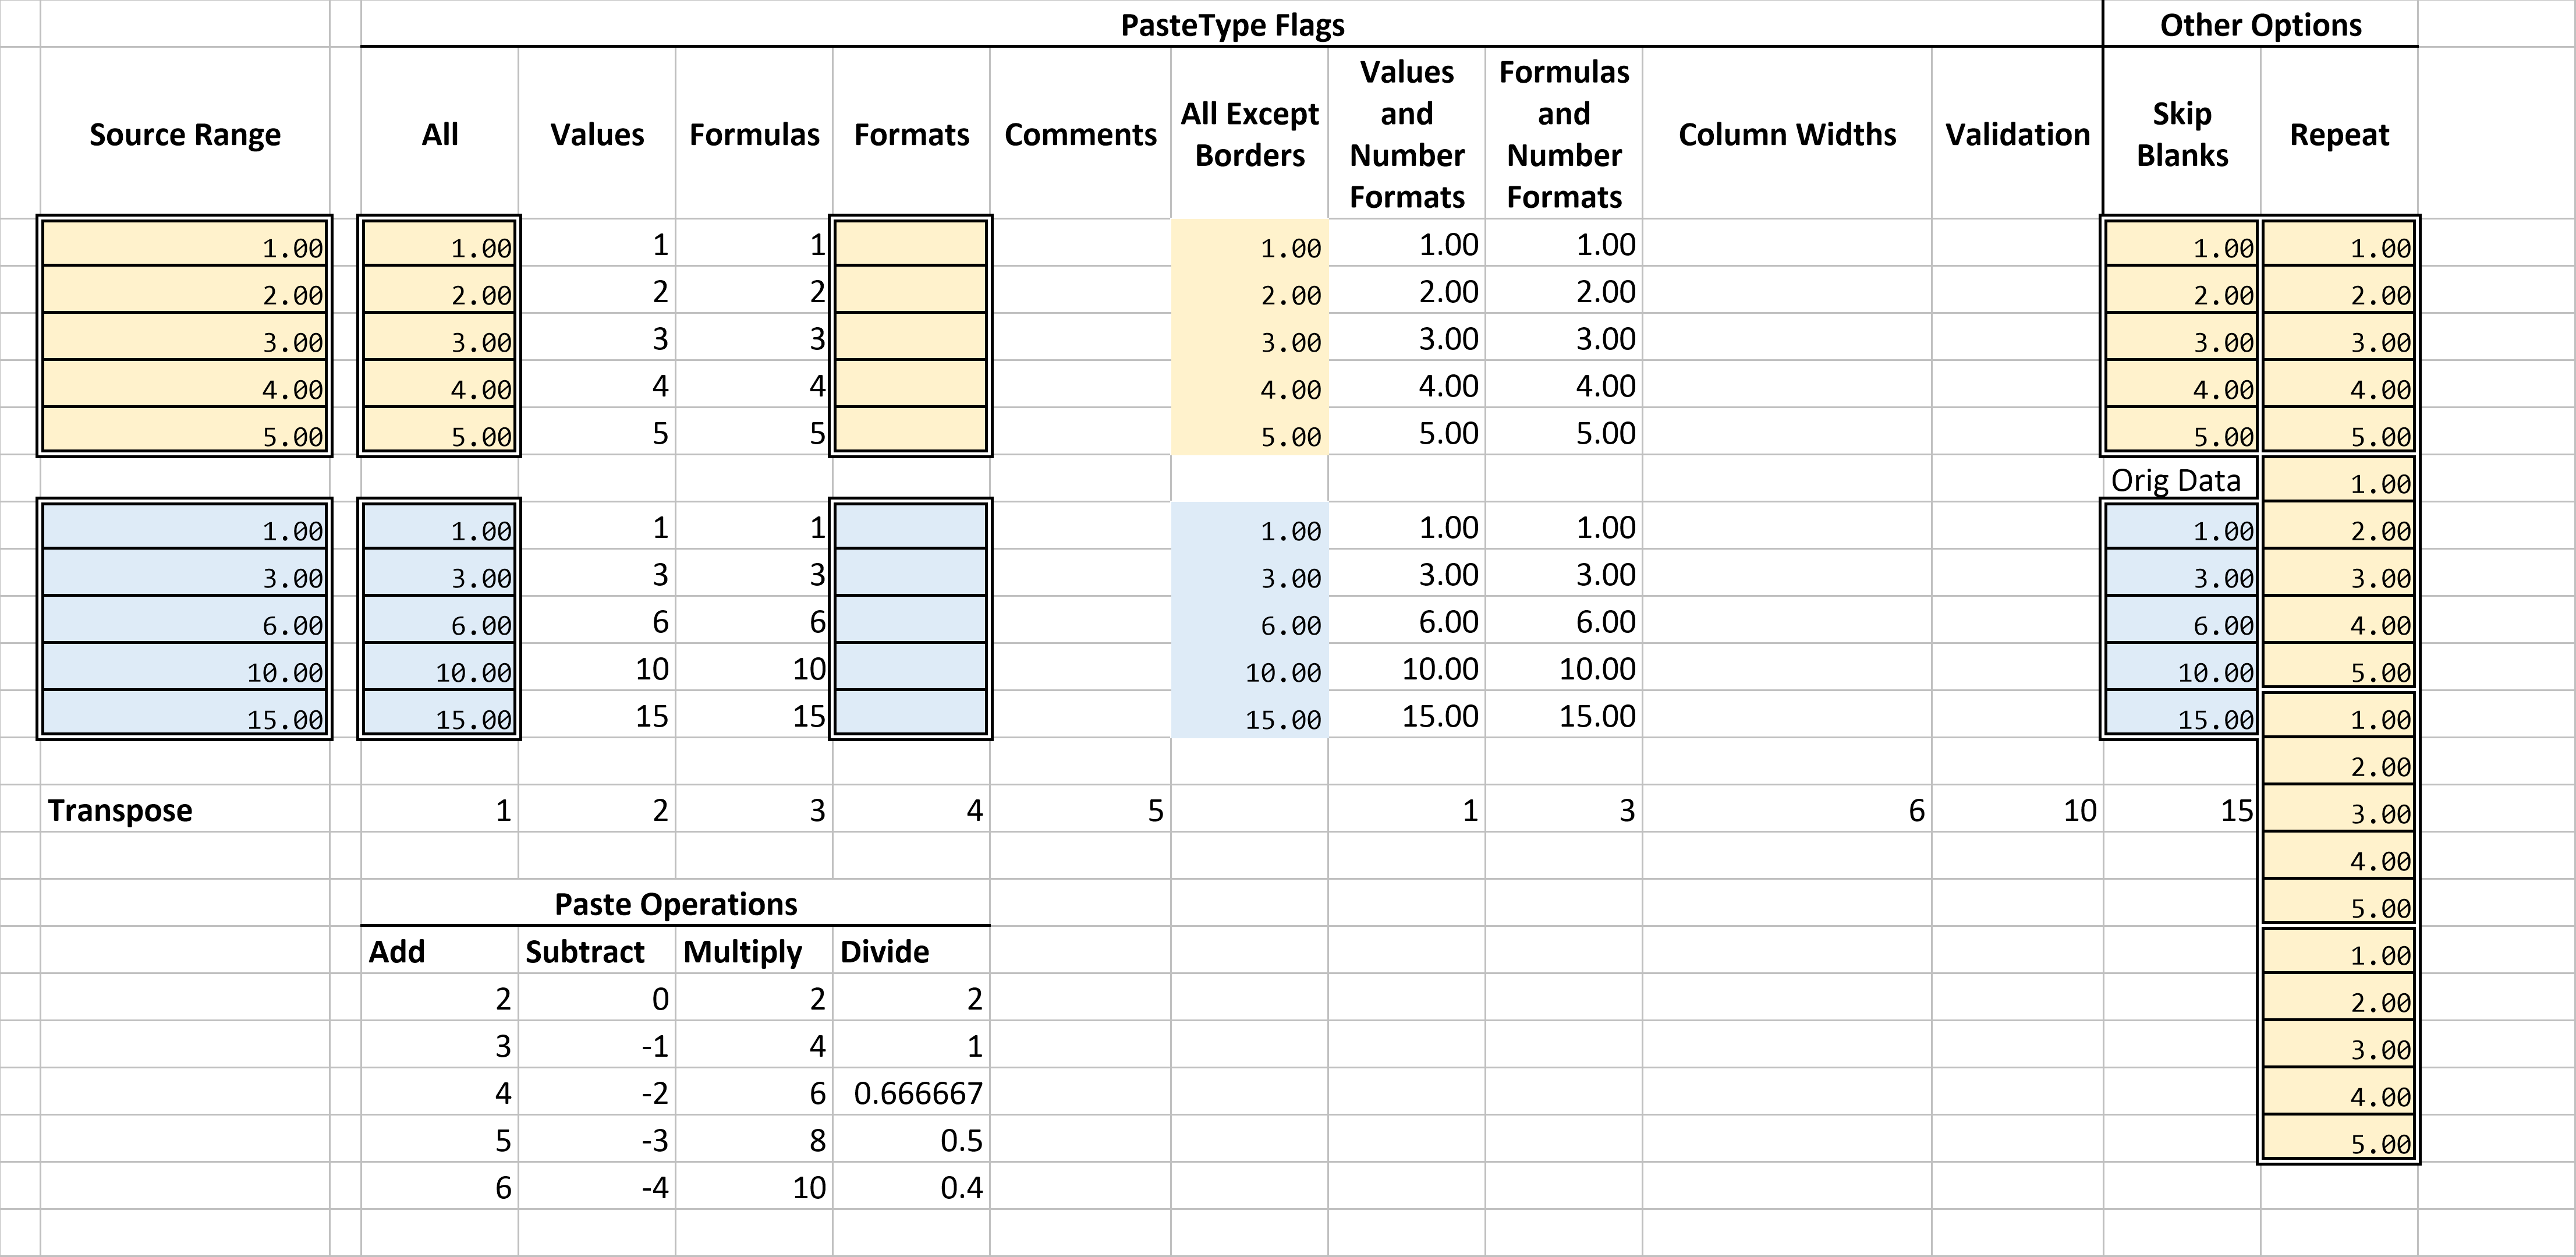Select the 'Transpose' label cell
Viewport: 2576px width, 1257px height.
(120, 810)
